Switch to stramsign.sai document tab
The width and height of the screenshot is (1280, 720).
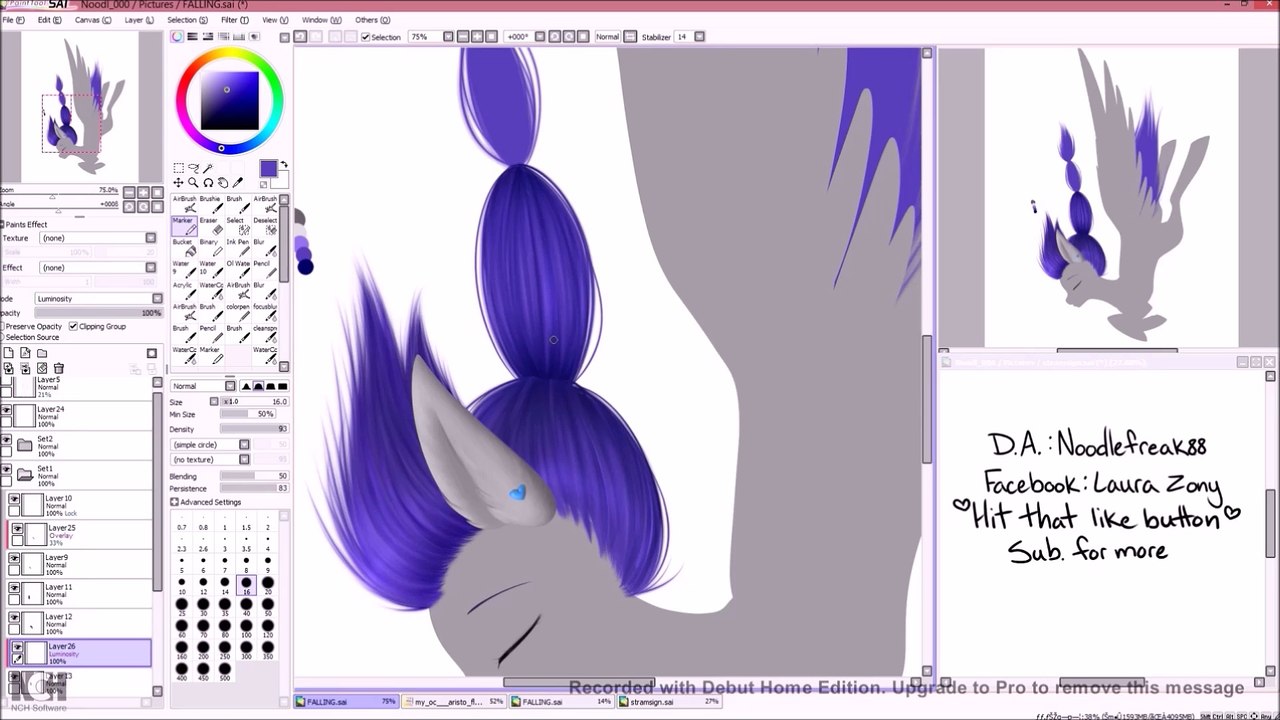pyautogui.click(x=670, y=702)
